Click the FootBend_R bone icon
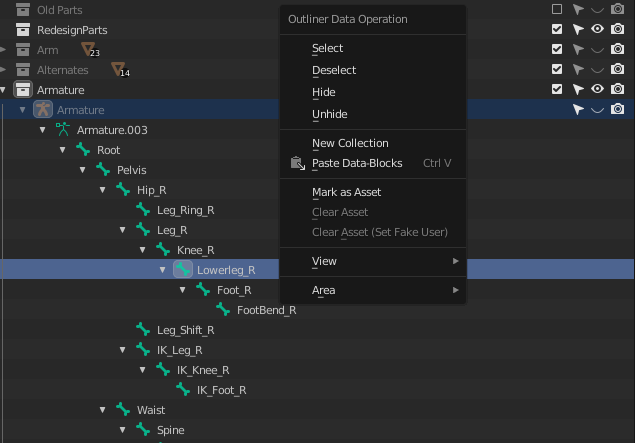635x443 pixels. pos(223,309)
